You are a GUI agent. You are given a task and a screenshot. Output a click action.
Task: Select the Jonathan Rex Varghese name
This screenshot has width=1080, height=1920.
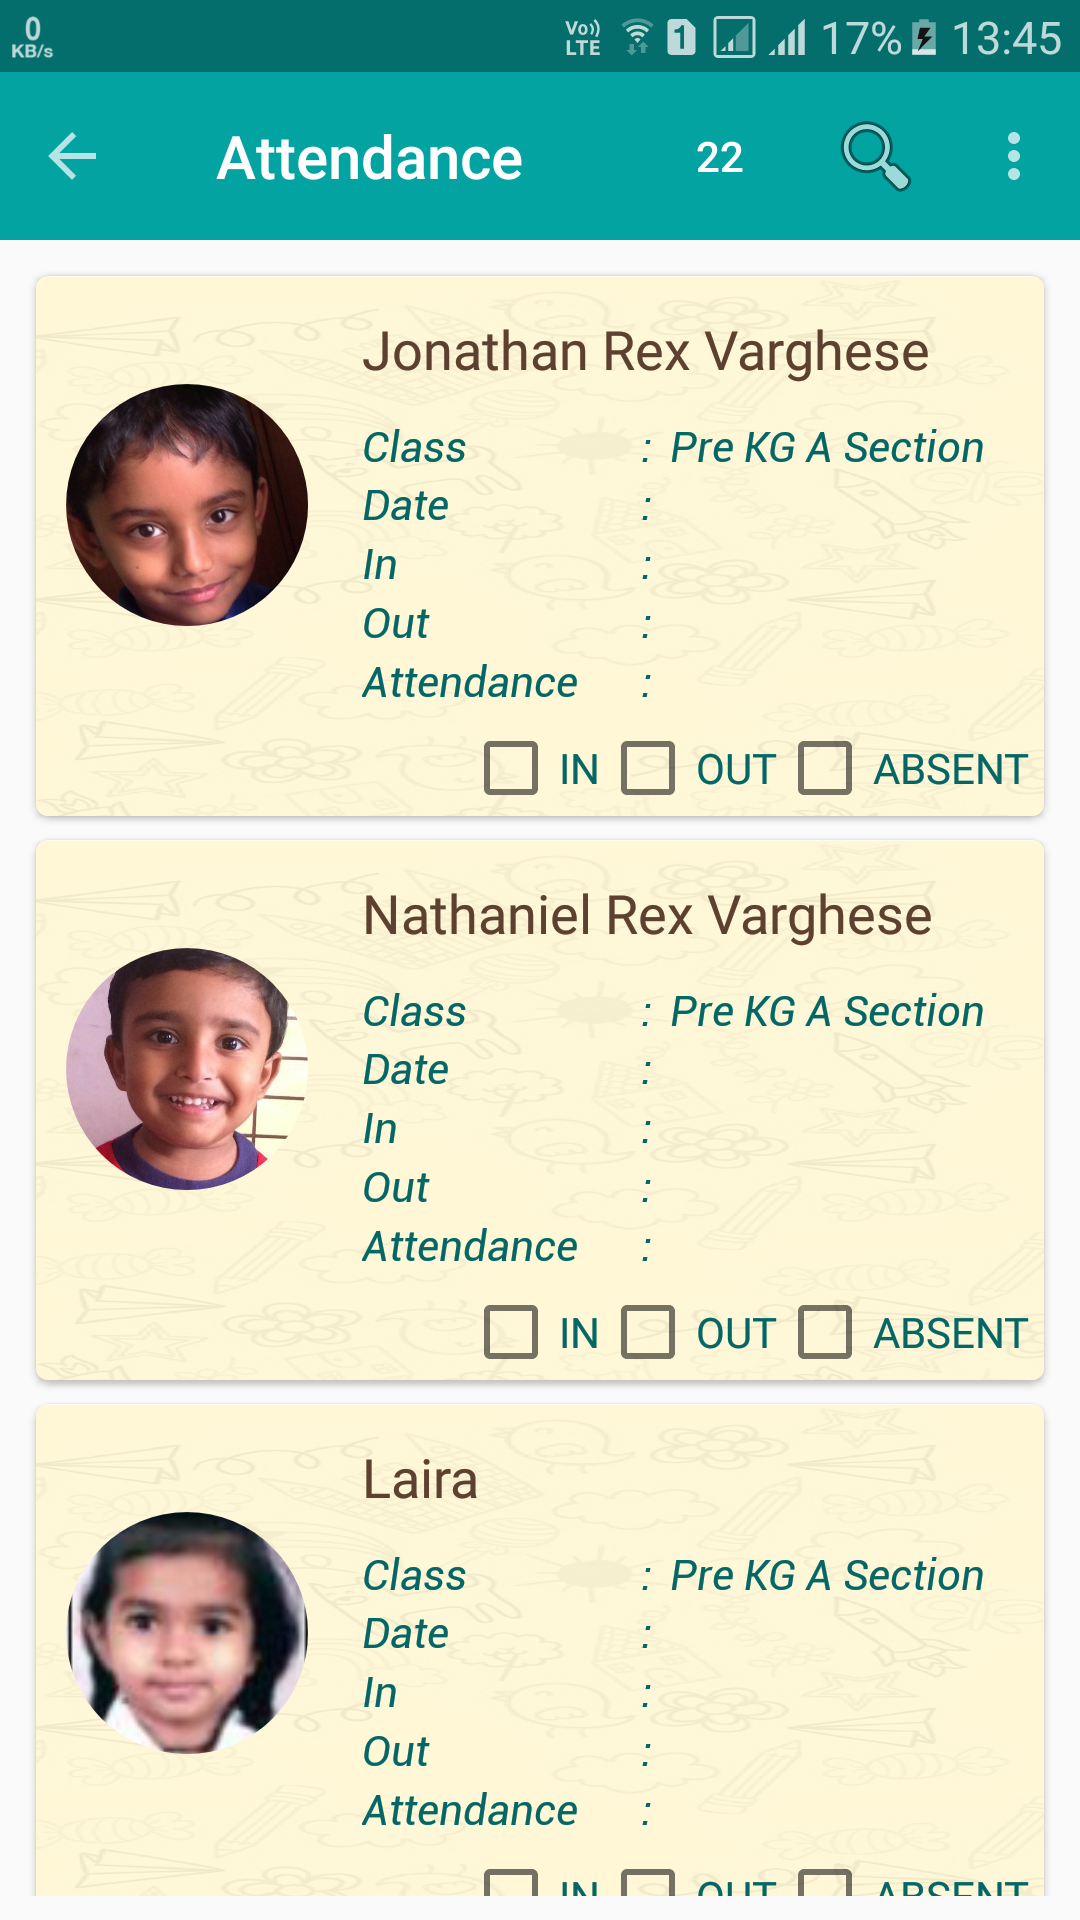pos(645,352)
